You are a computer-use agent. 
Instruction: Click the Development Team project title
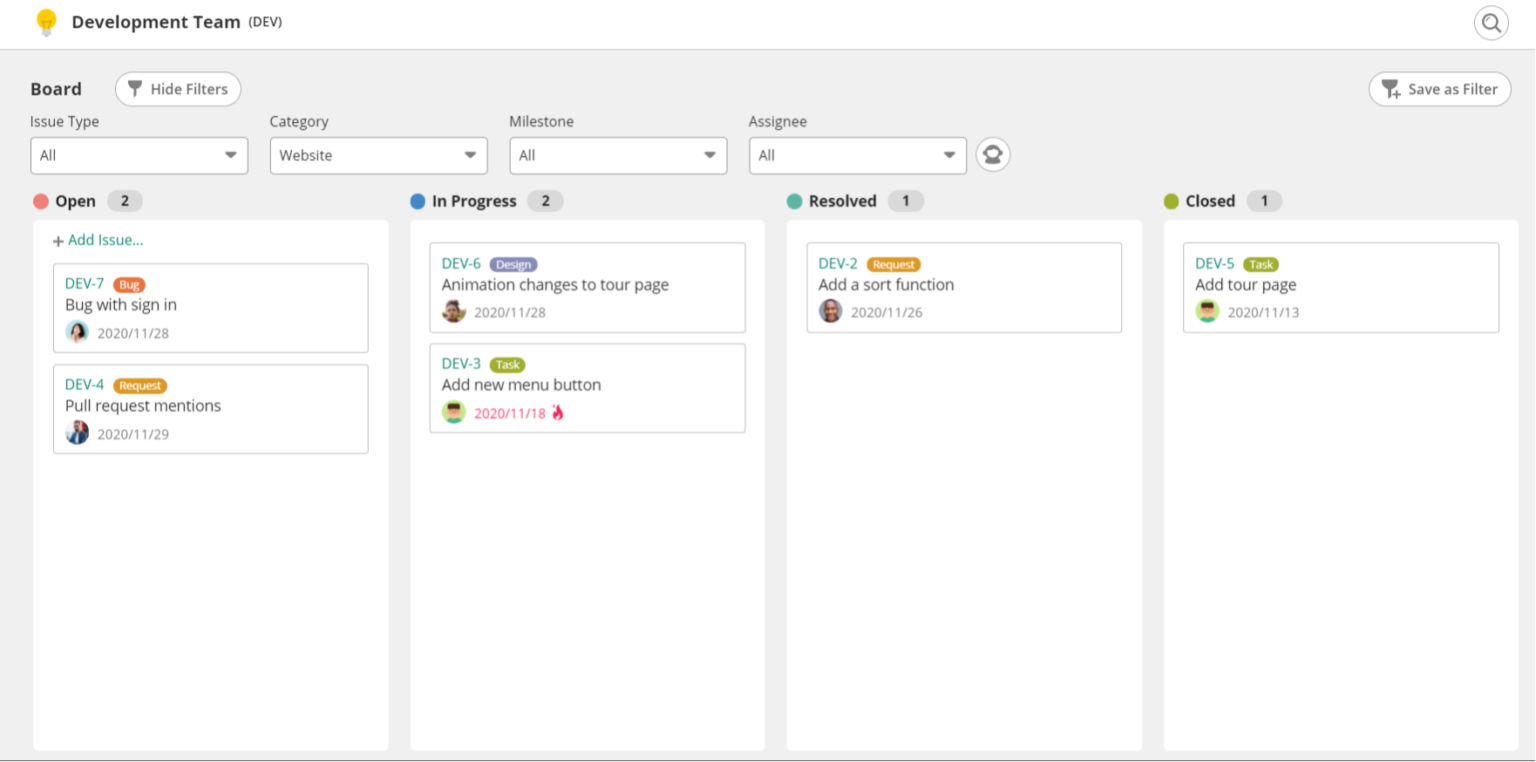pyautogui.click(x=156, y=22)
